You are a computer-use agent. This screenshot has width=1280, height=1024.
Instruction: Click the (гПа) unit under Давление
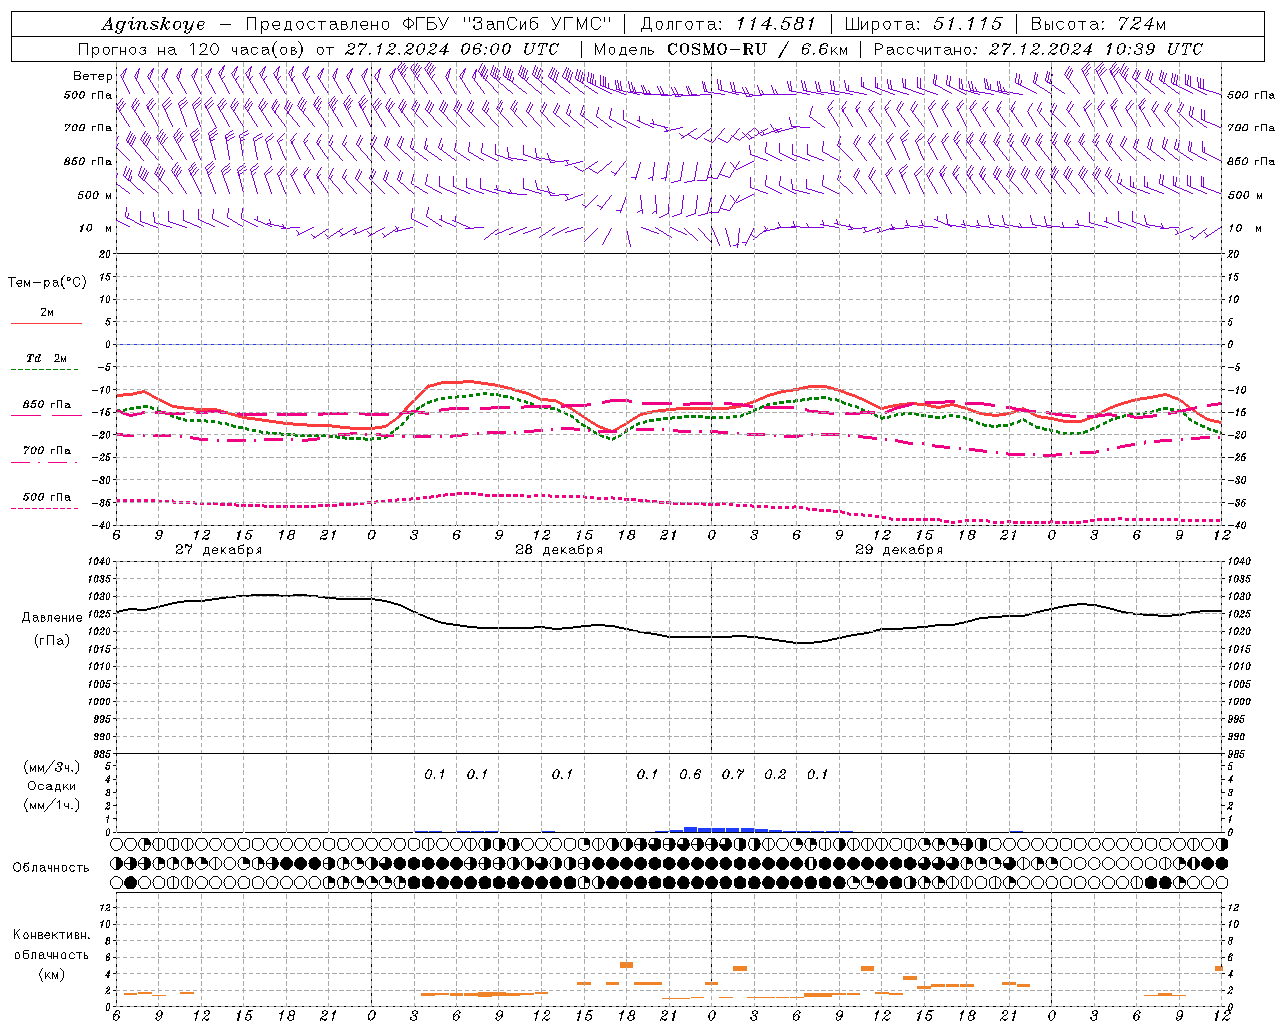click(x=52, y=640)
